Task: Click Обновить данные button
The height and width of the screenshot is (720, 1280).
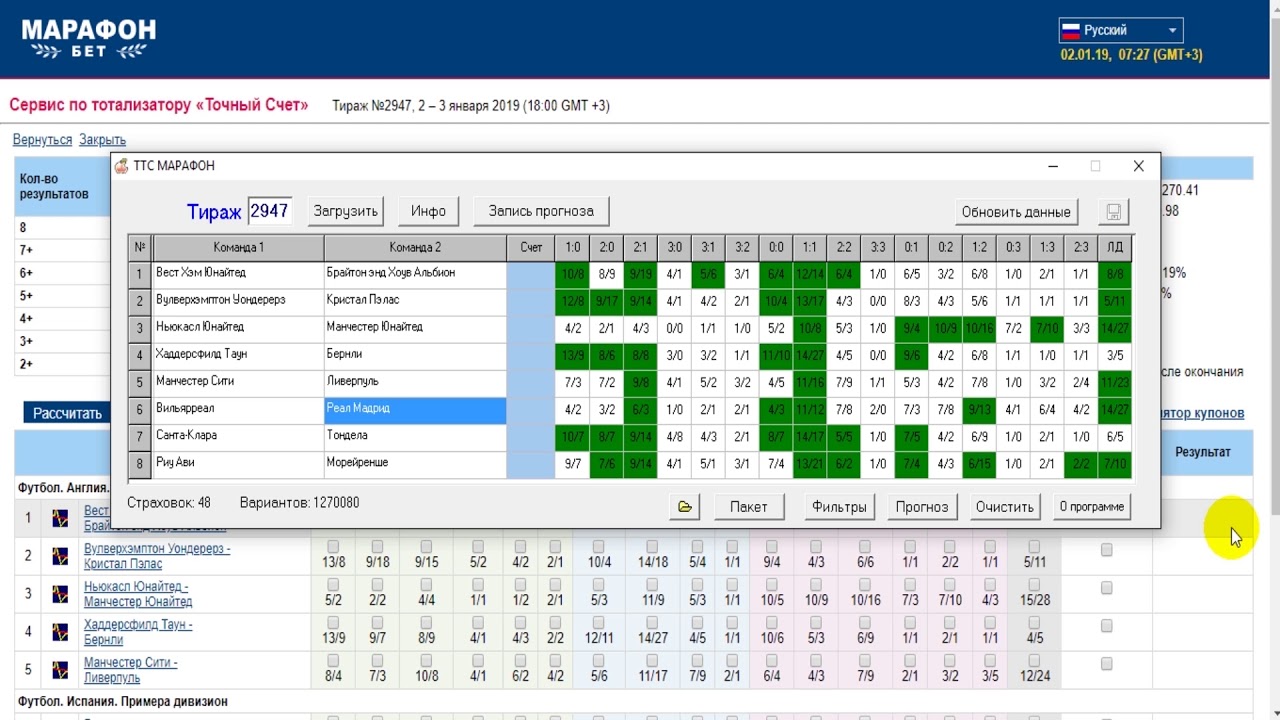Action: point(1016,212)
